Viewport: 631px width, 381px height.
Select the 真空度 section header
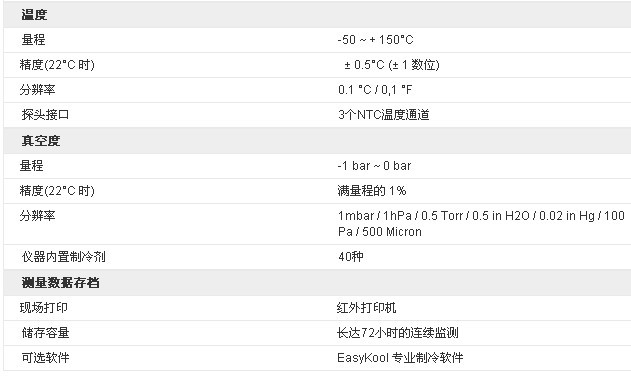click(x=41, y=141)
